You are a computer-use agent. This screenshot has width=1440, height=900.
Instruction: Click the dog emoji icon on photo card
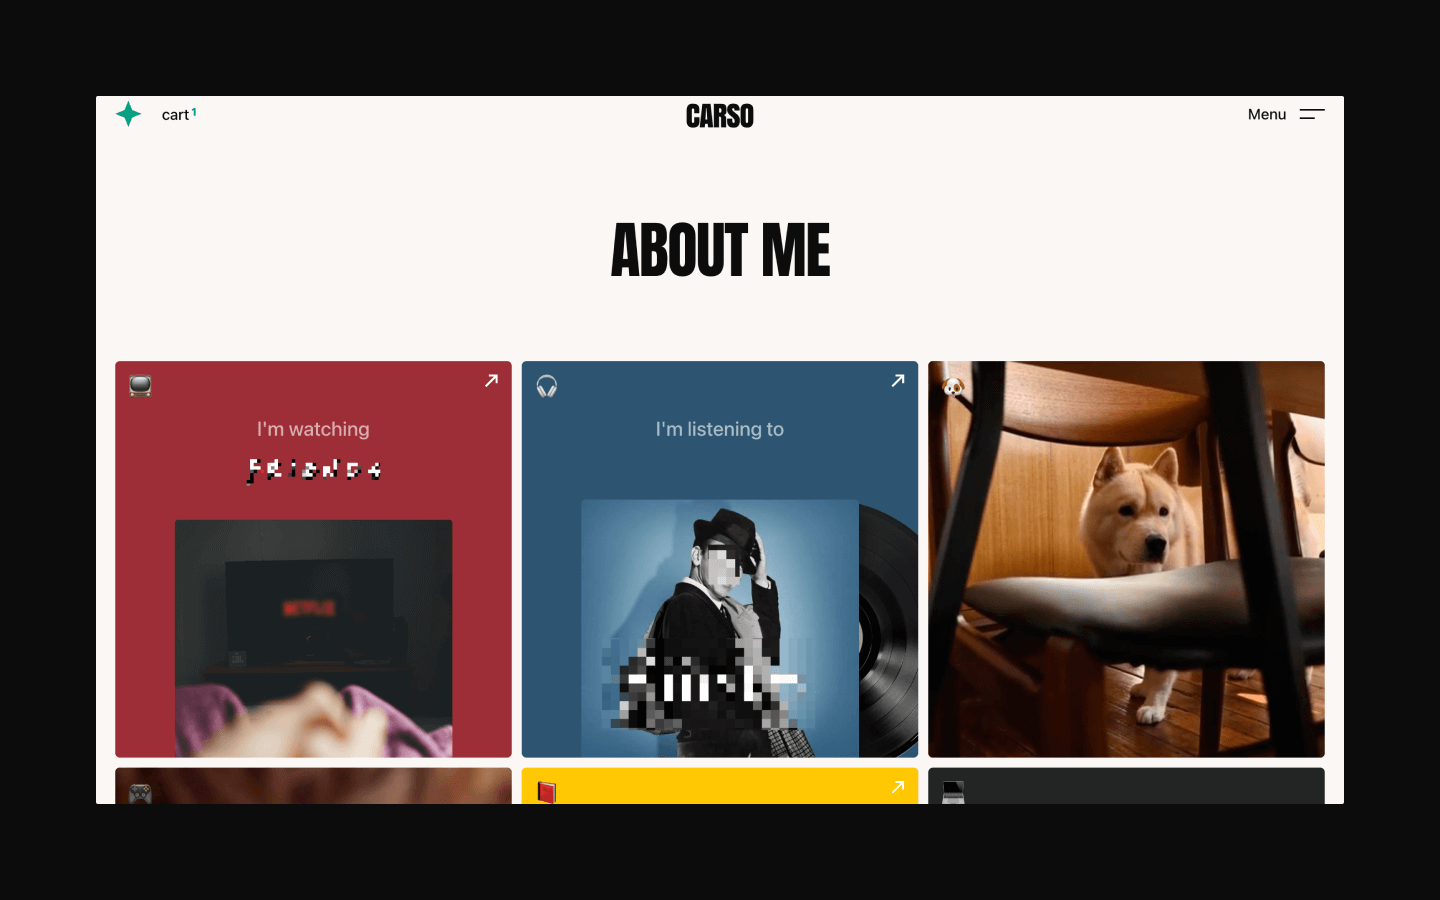pos(954,386)
